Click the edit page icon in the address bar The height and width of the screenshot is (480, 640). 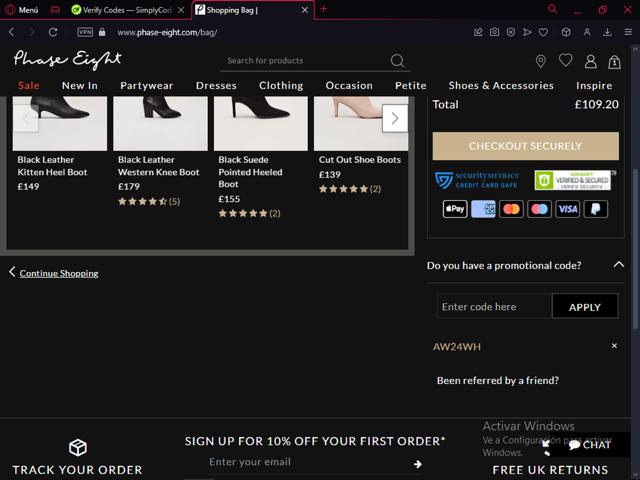(x=478, y=32)
